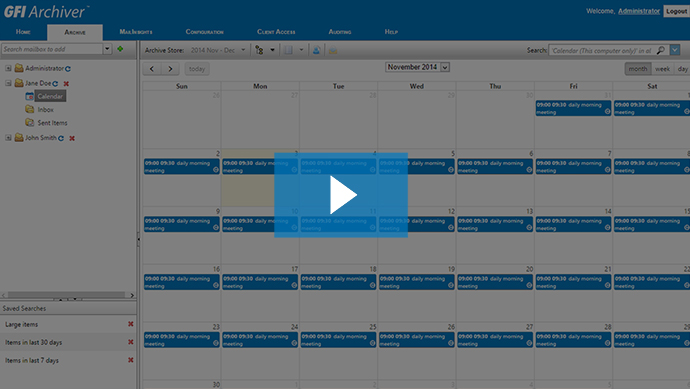Screen dimensions: 690x389
Task: Go to the next month
Action: click(x=170, y=69)
